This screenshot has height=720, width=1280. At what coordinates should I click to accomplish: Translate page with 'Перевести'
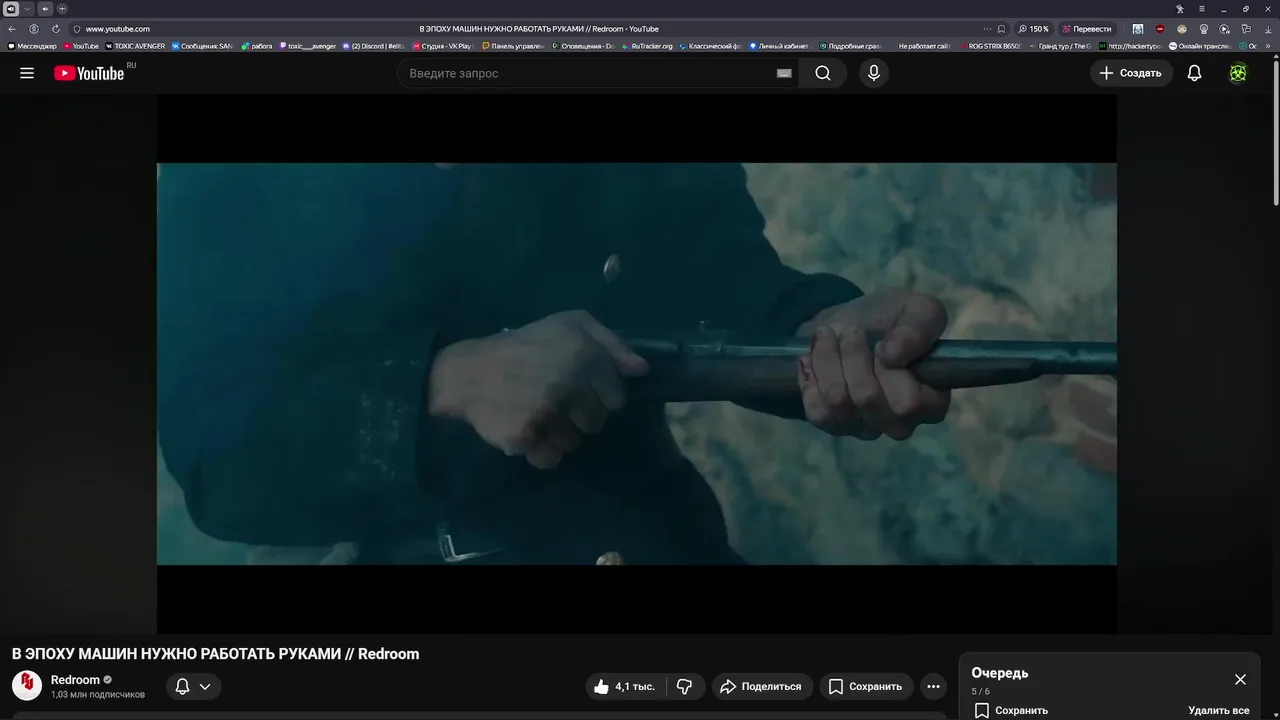[1087, 29]
